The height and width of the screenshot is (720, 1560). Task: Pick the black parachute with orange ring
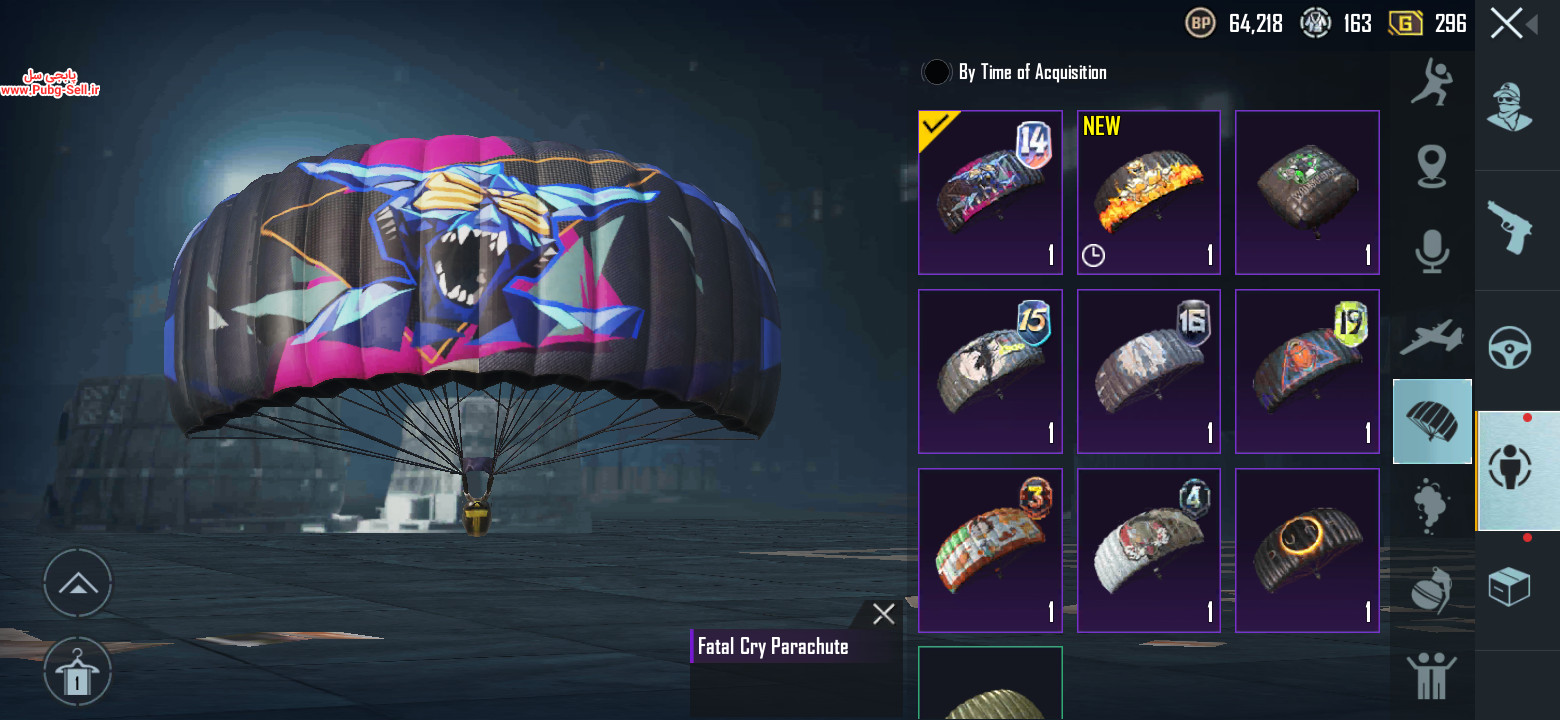(1307, 550)
